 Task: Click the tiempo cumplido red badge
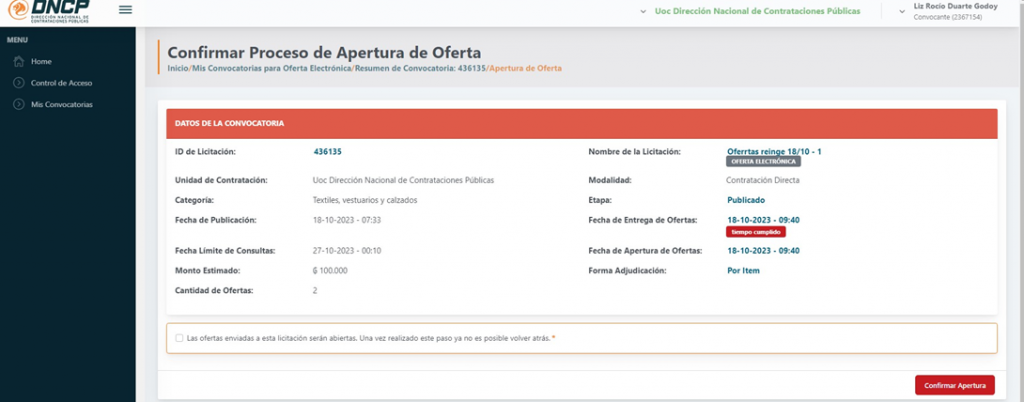pyautogui.click(x=756, y=232)
